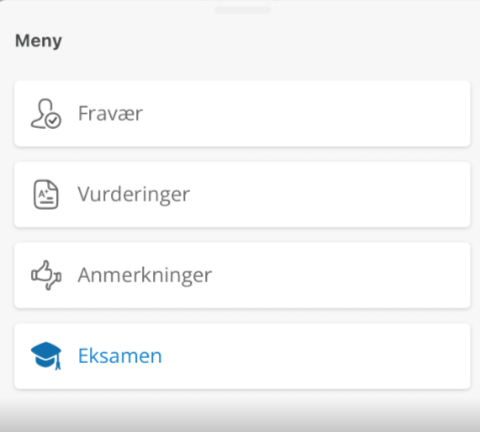
Task: Click blank area right of Meny title
Action: pos(267,41)
